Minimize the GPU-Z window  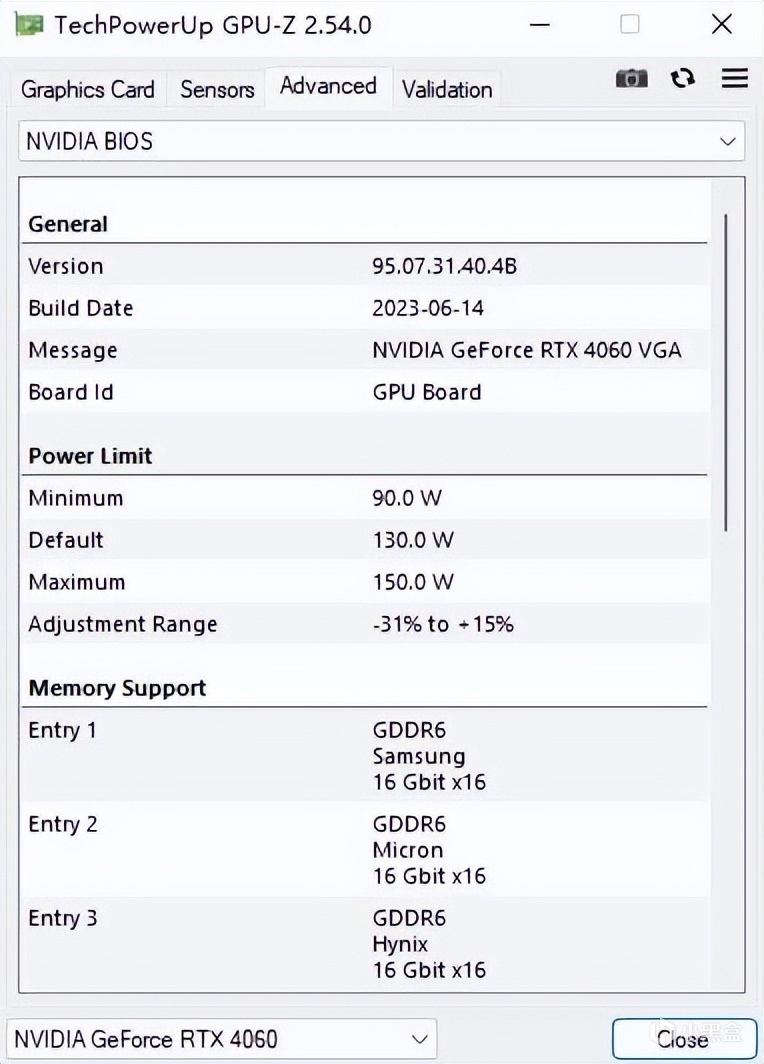540,25
